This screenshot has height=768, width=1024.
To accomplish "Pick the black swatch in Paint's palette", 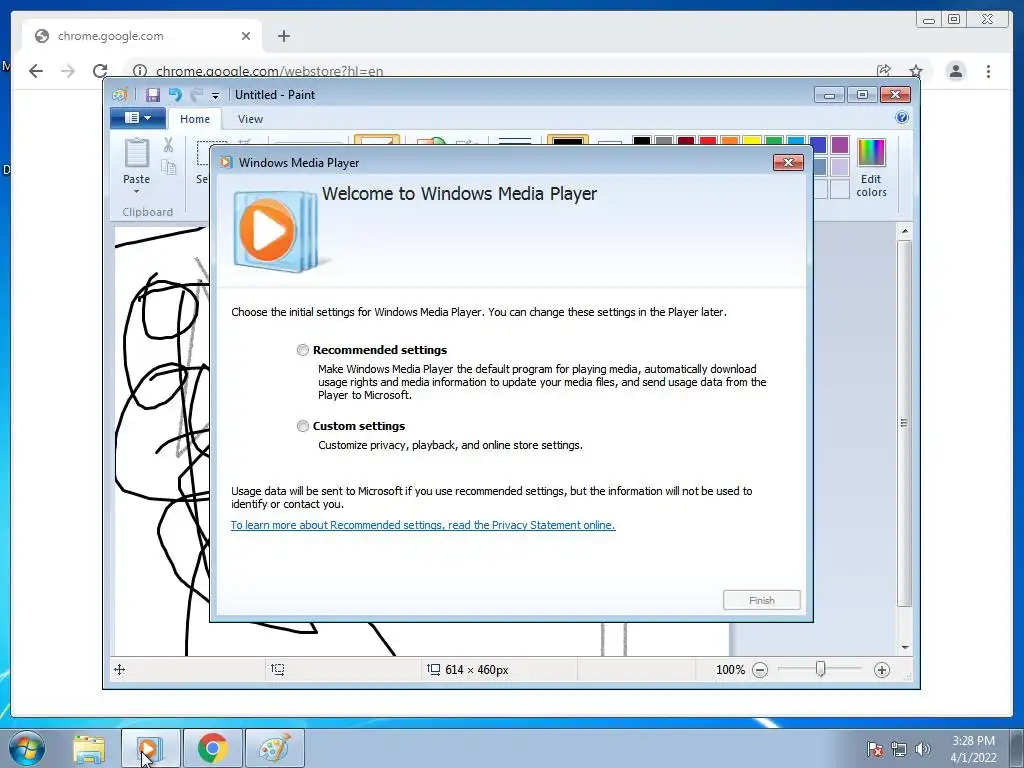I will coord(642,141).
